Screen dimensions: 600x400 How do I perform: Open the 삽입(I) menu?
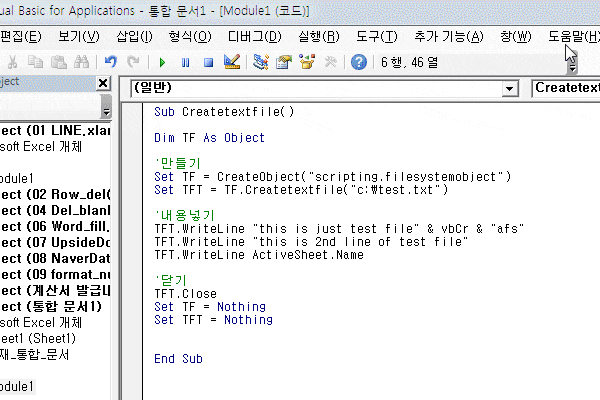pyautogui.click(x=134, y=37)
